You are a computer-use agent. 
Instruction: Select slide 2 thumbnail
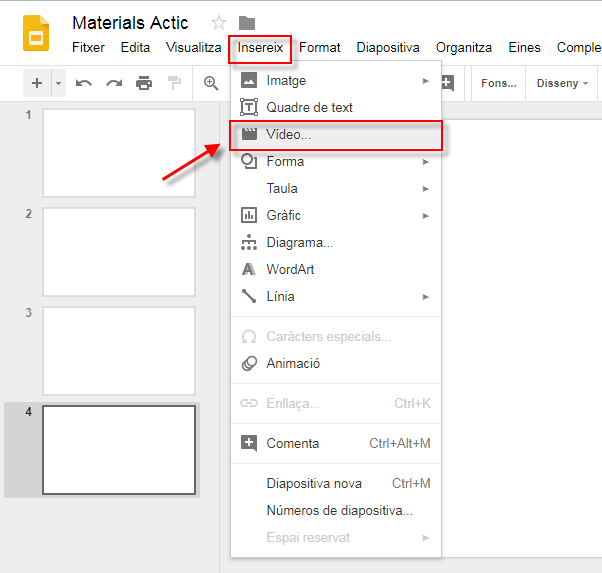click(x=119, y=252)
